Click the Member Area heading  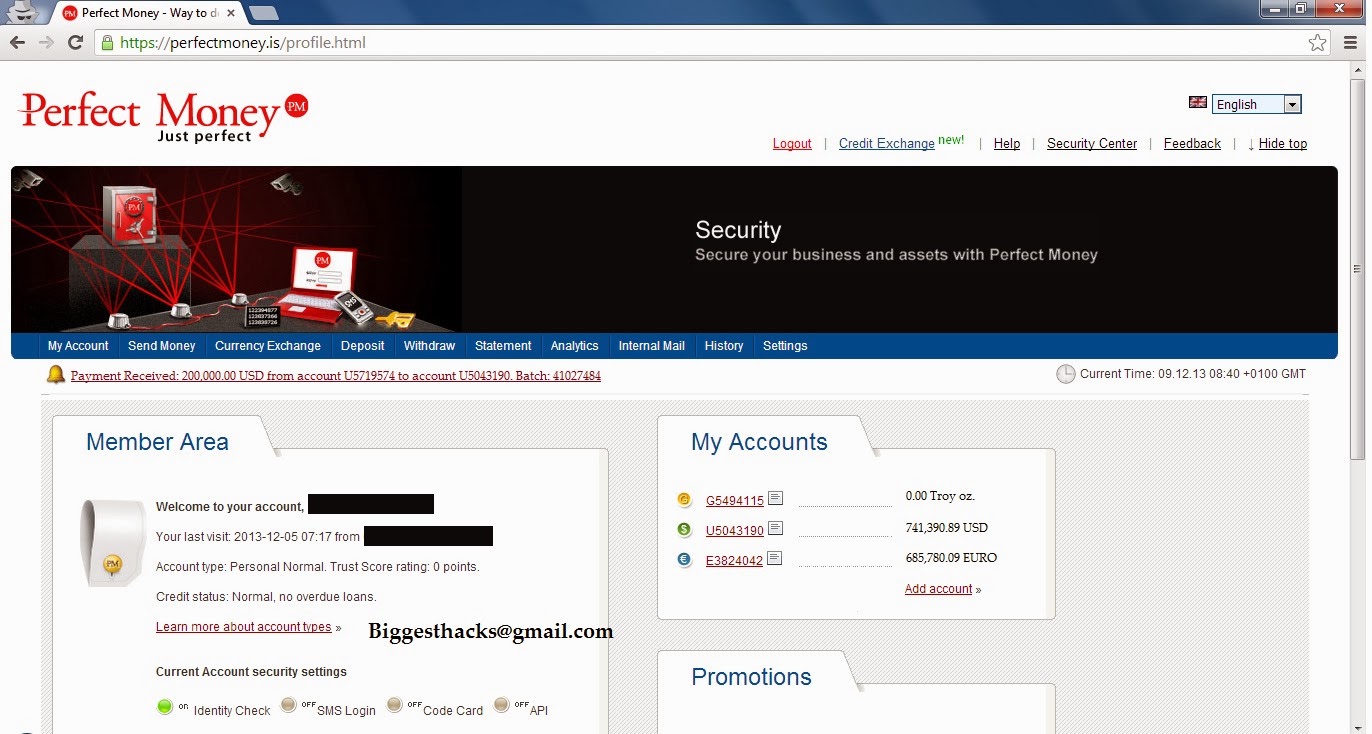(157, 442)
